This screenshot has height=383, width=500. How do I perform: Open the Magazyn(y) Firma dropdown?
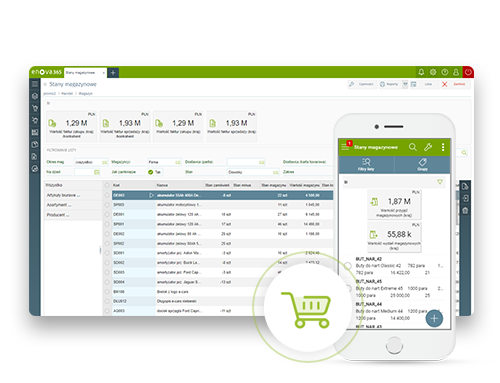pos(164,162)
